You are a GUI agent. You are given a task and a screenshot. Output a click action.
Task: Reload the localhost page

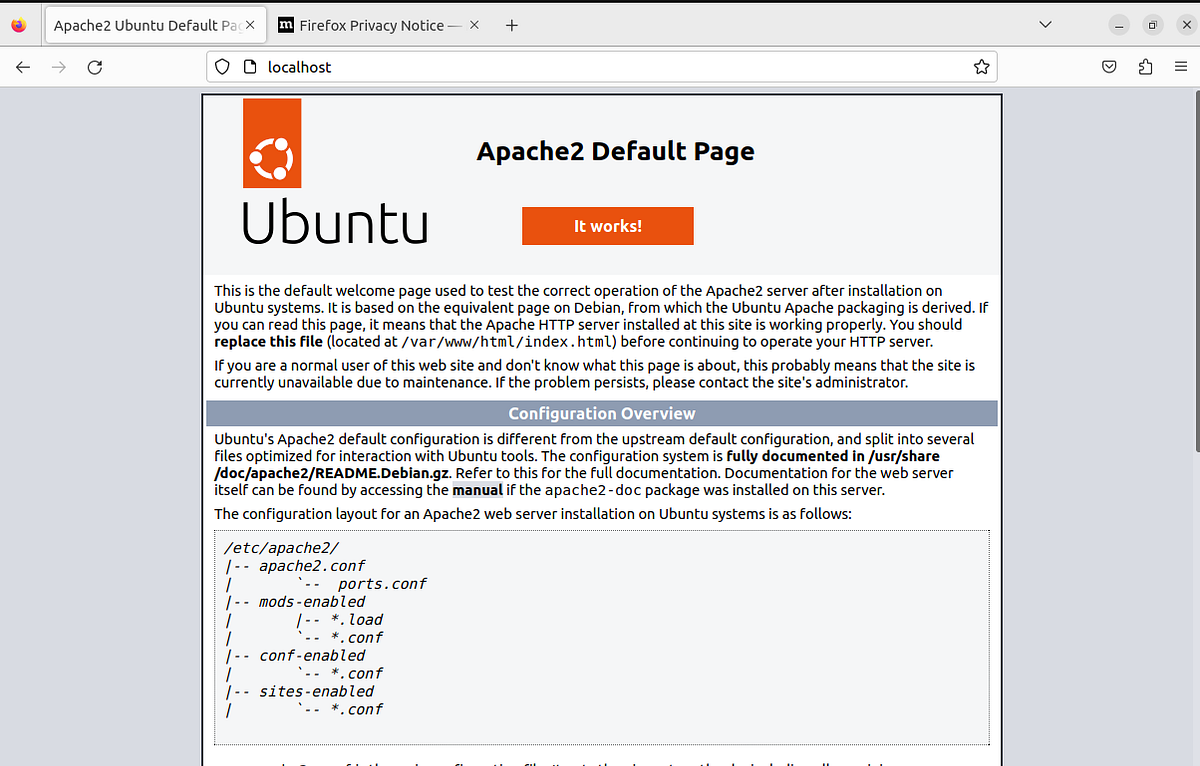pos(95,66)
